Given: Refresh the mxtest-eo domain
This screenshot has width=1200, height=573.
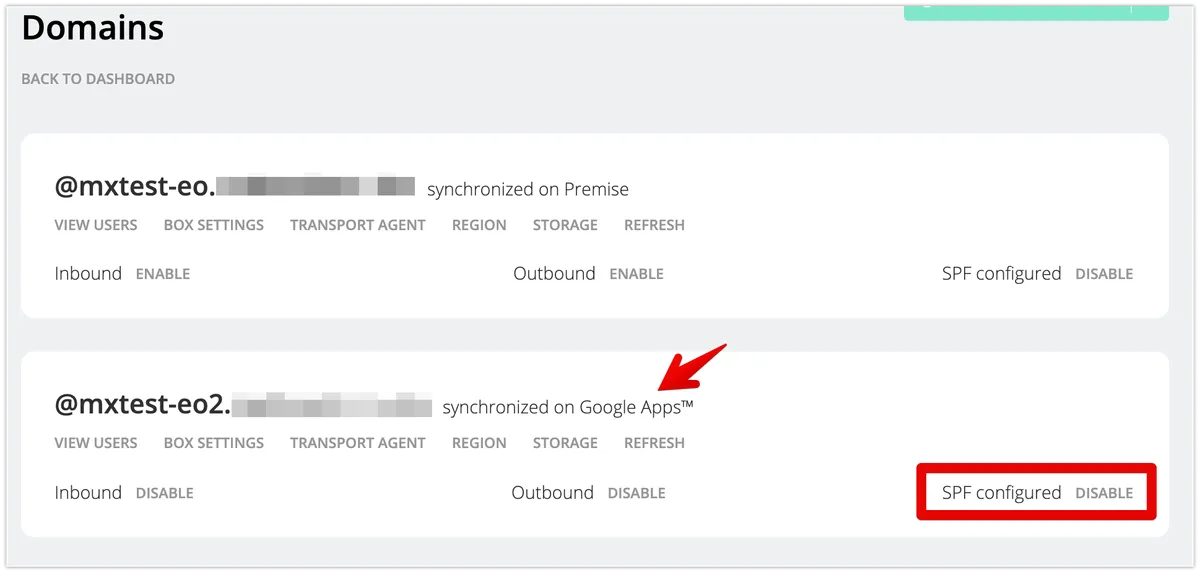Looking at the screenshot, I should click(654, 225).
